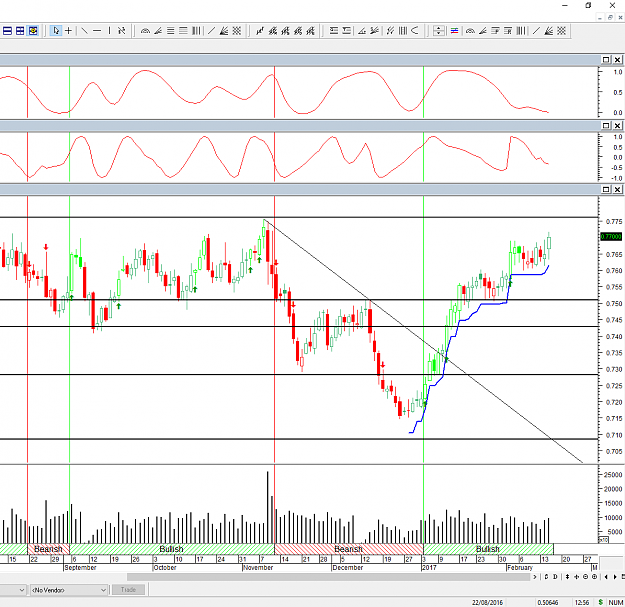
Task: Click the circled minus zoom-out icon
Action: (585, 577)
